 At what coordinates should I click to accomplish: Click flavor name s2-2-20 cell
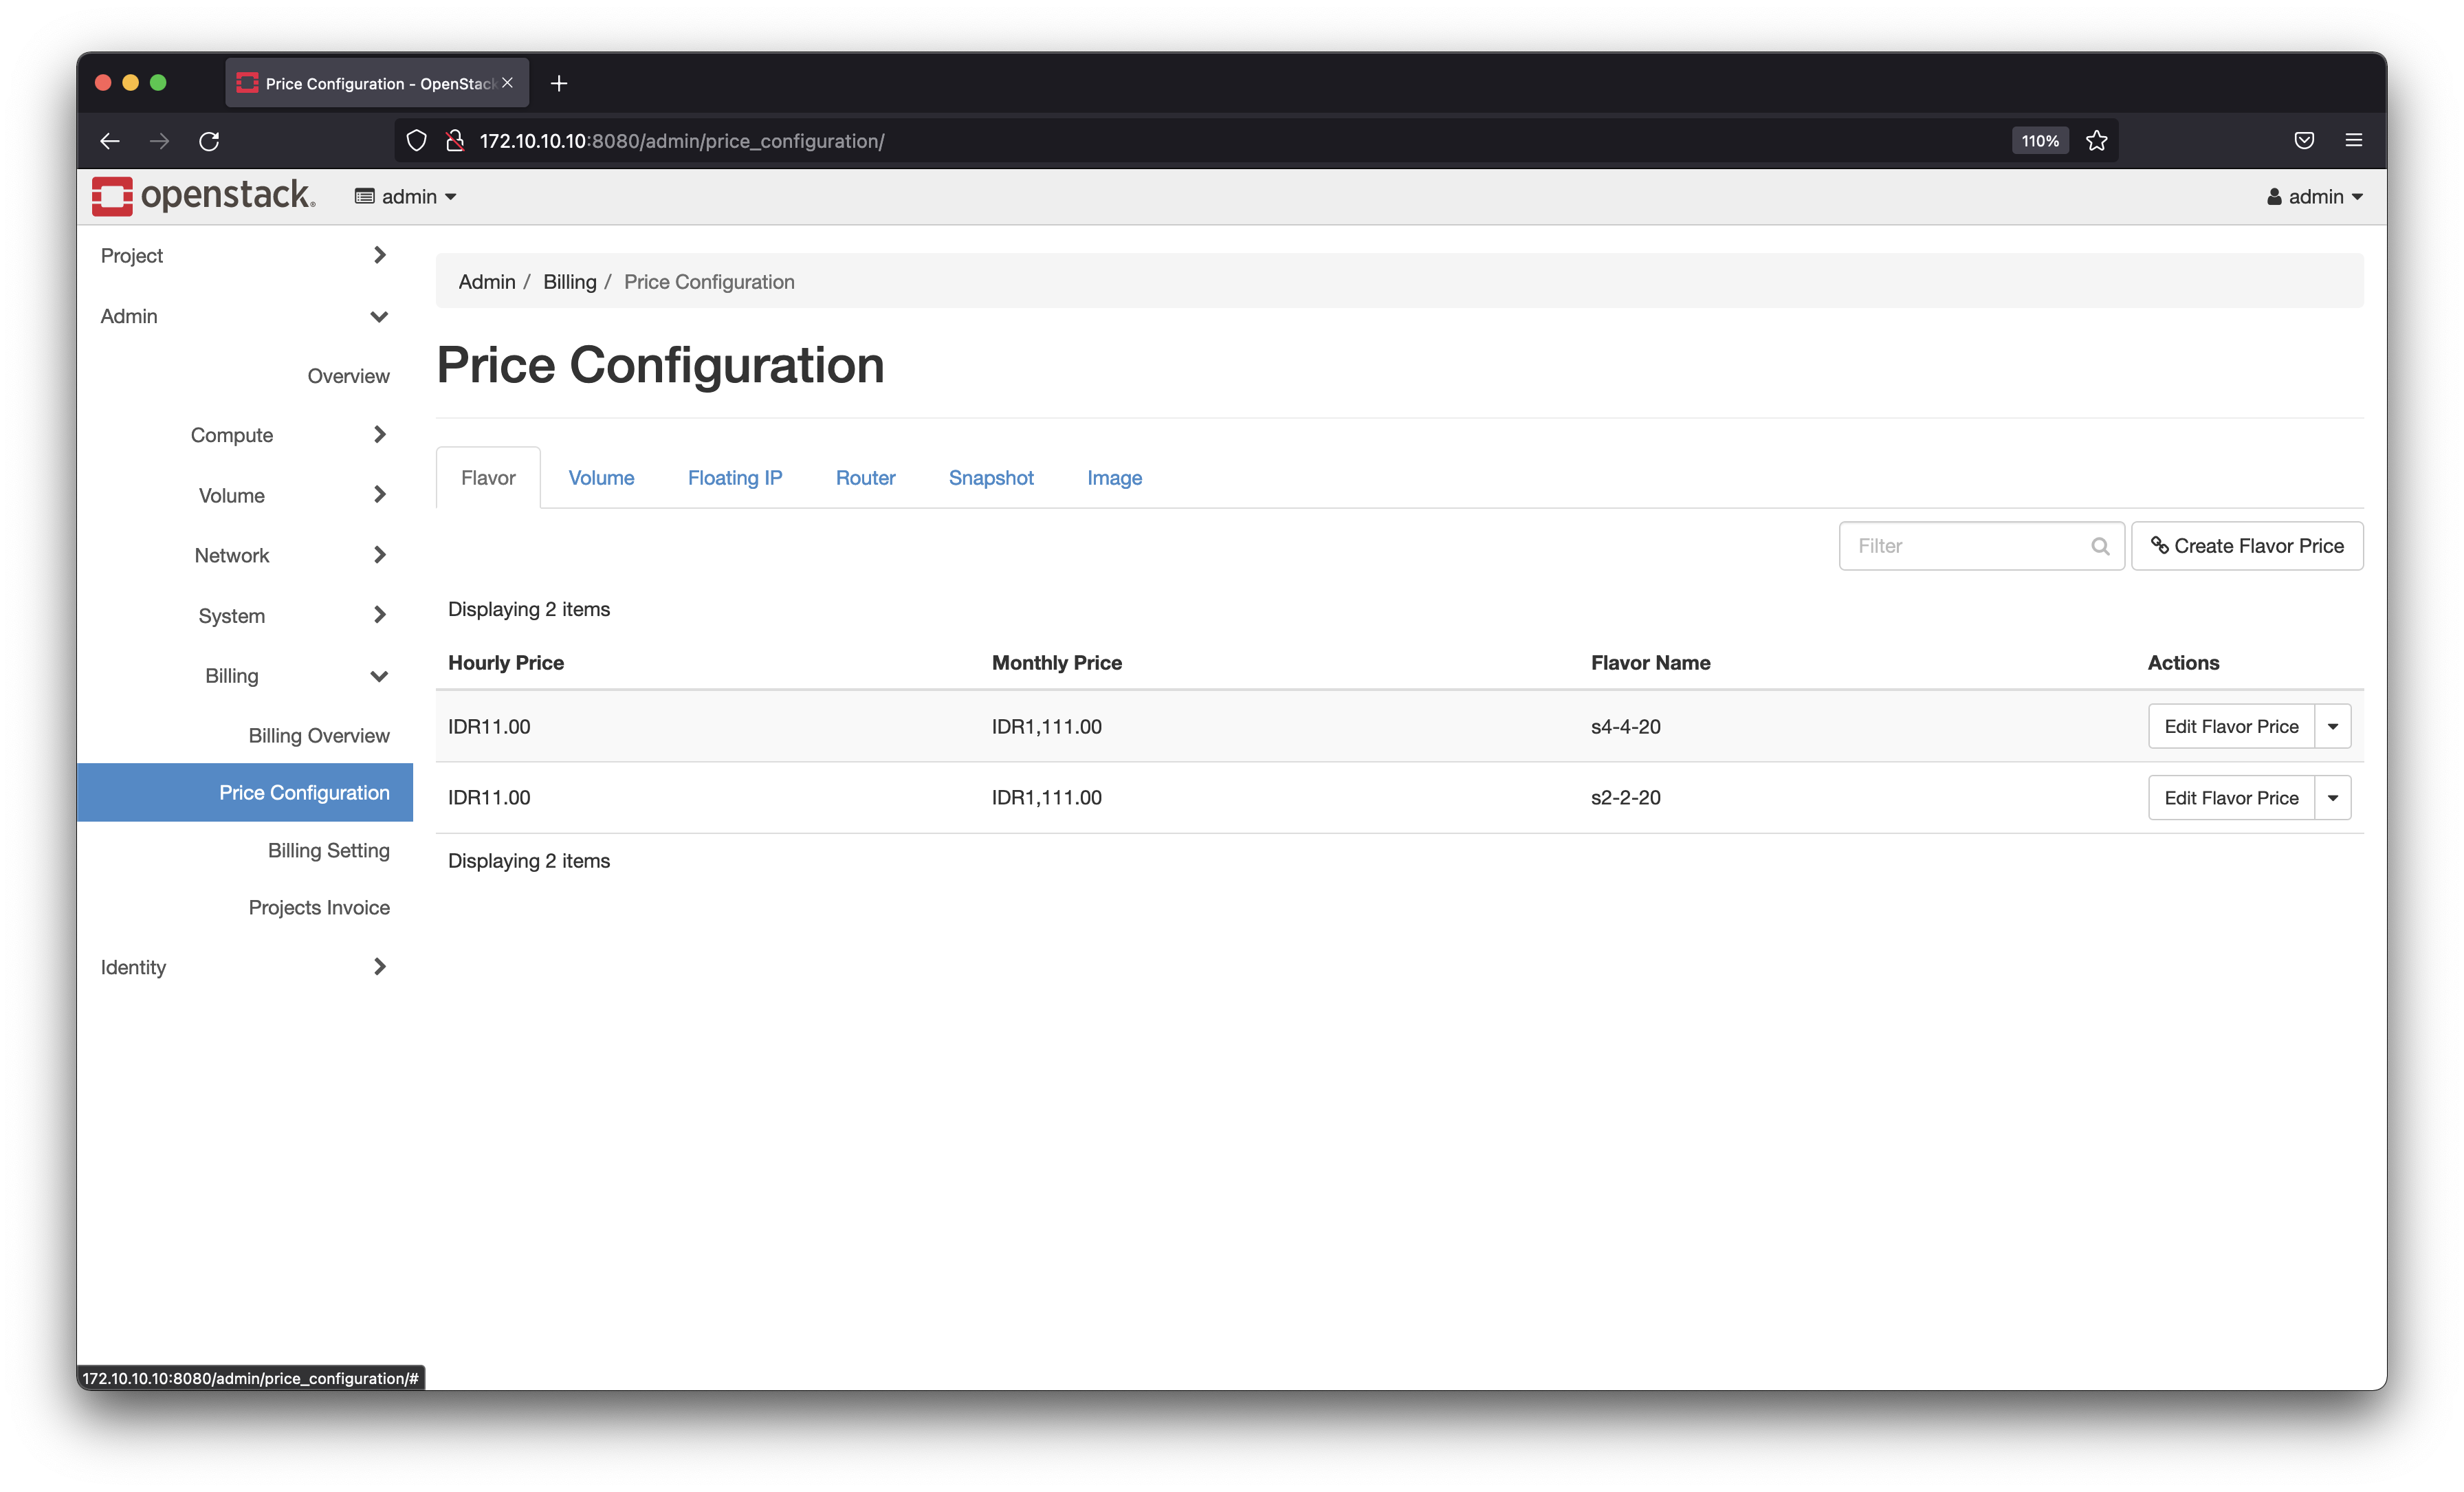point(1625,798)
